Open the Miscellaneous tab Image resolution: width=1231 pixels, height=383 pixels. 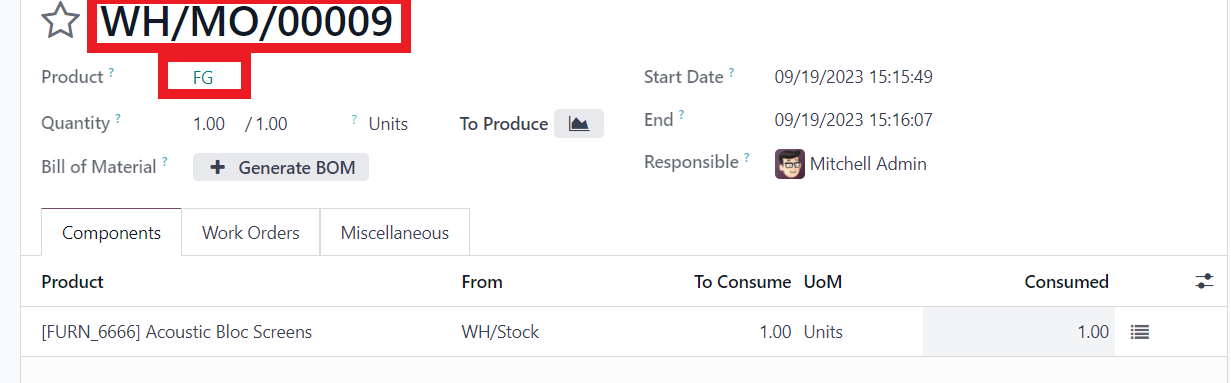click(395, 233)
